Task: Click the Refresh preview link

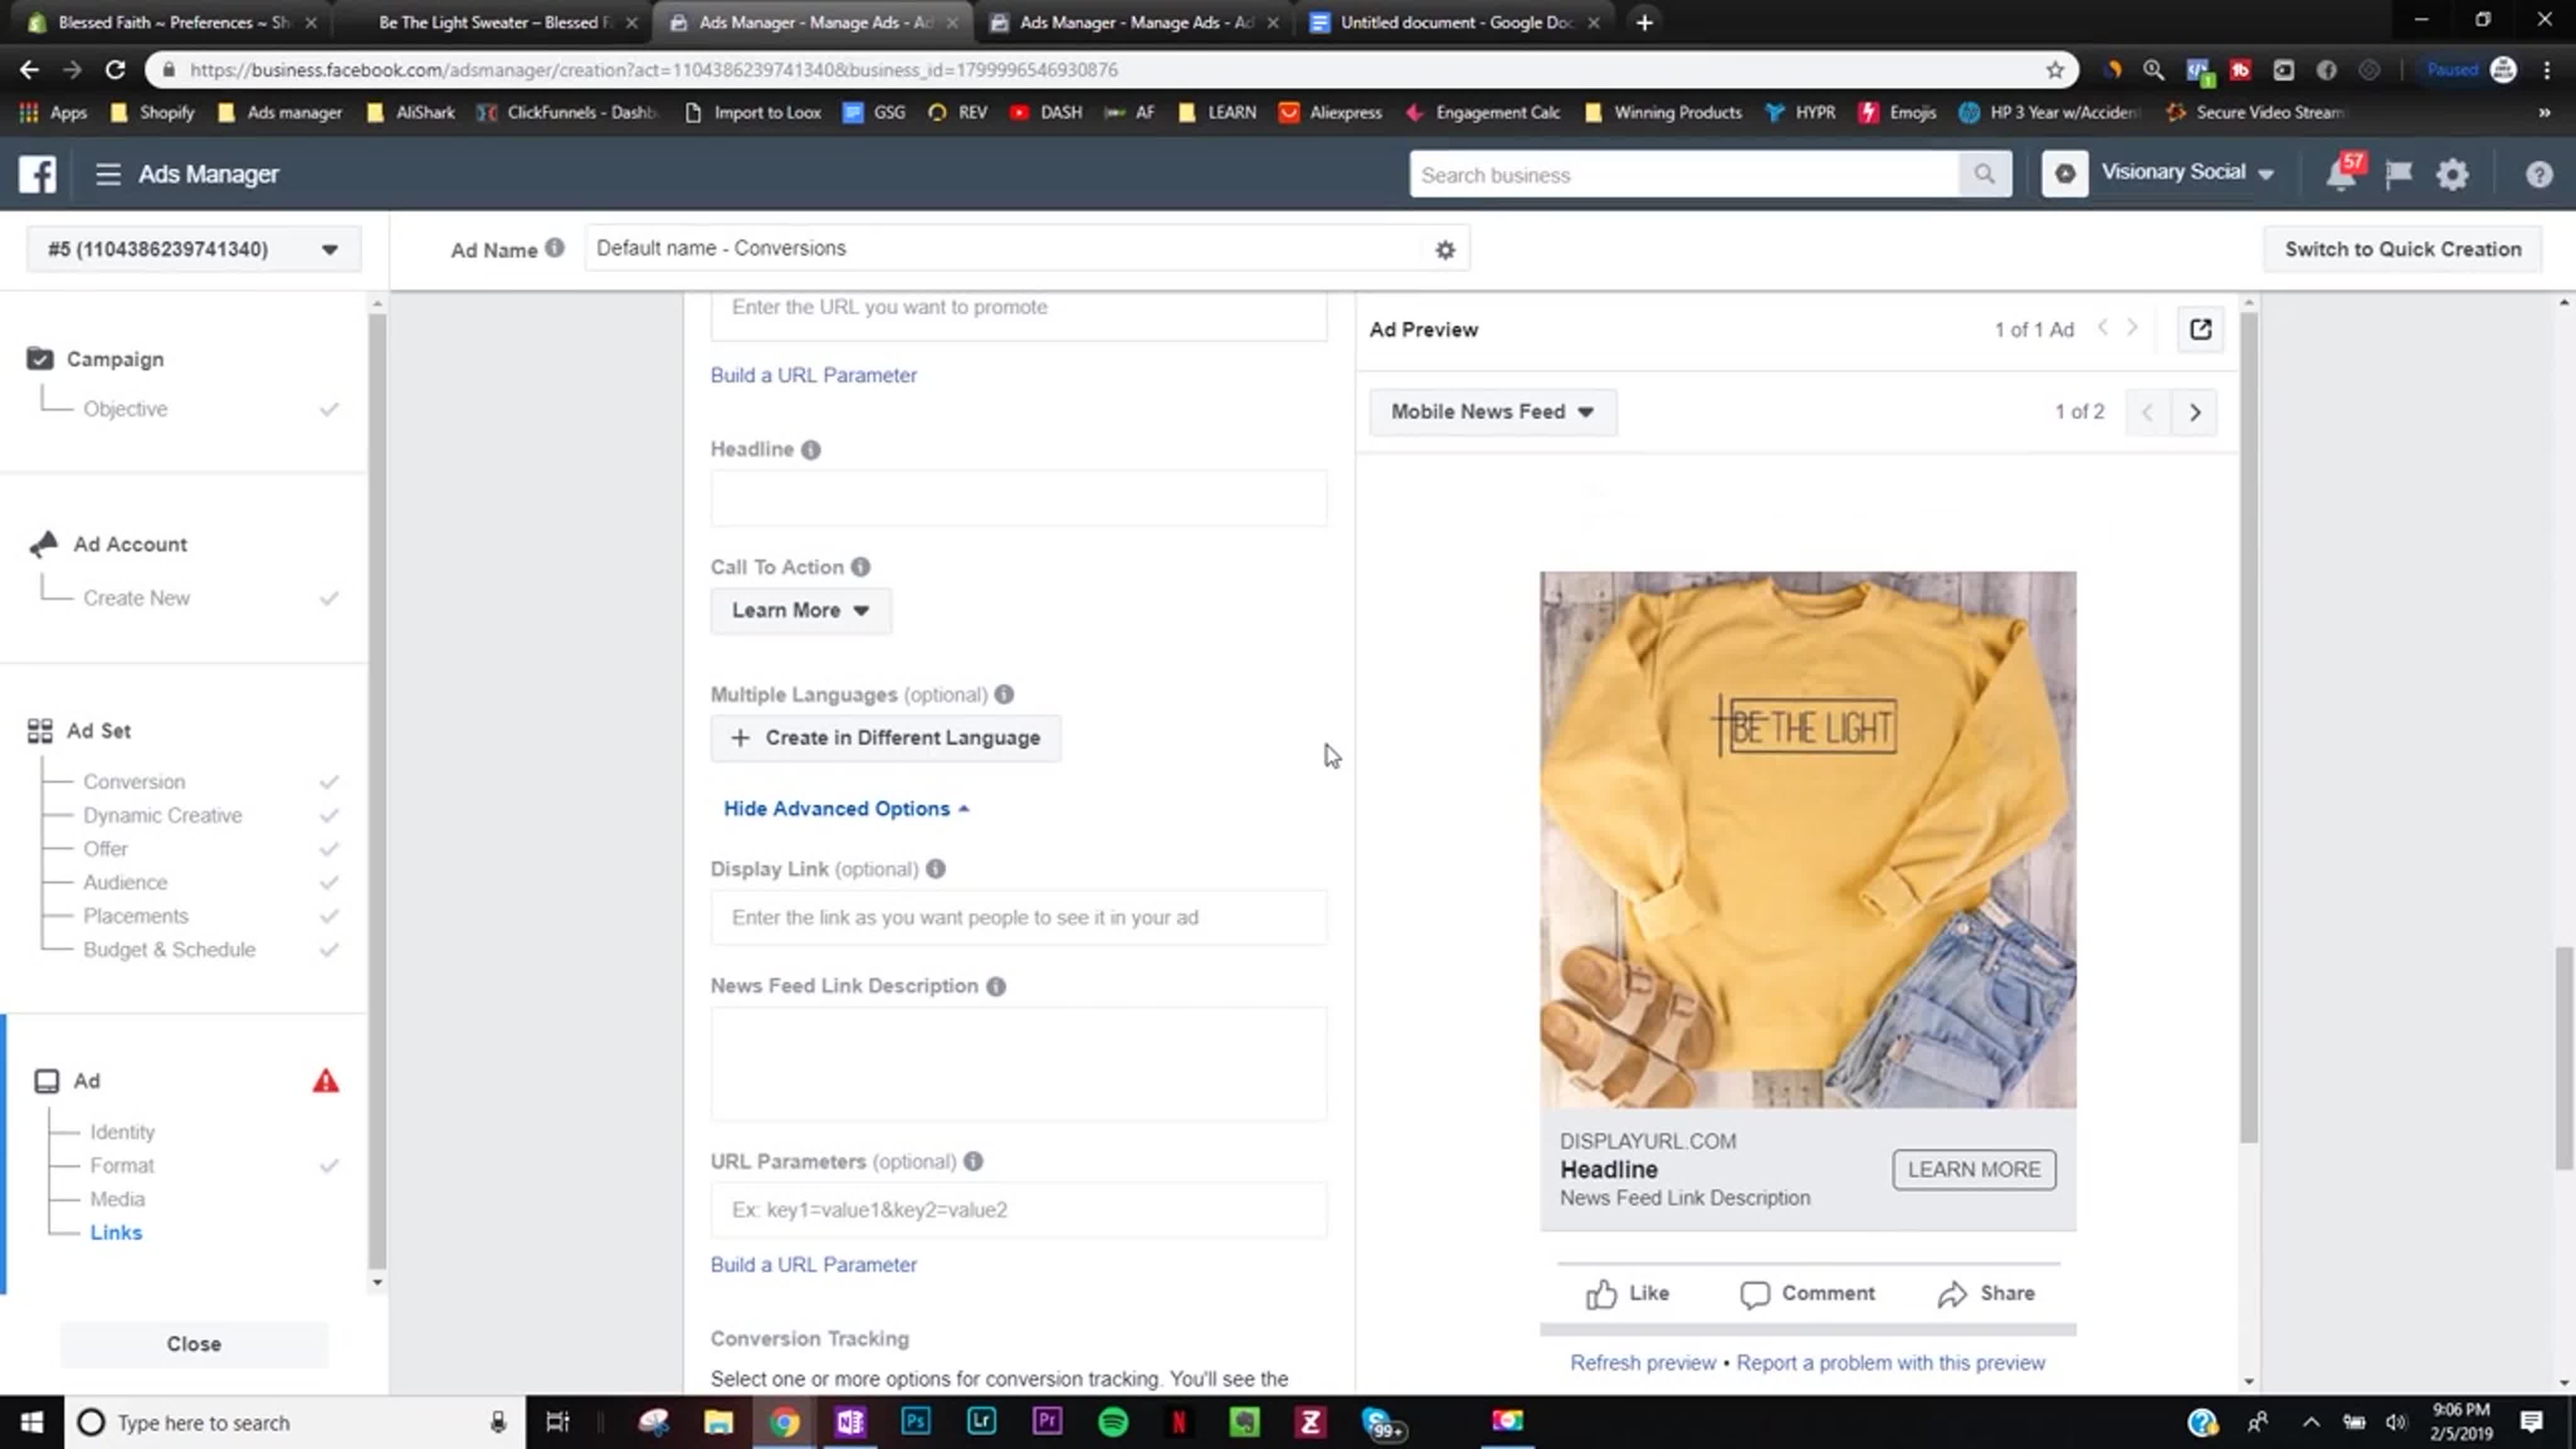Action: (1642, 1362)
